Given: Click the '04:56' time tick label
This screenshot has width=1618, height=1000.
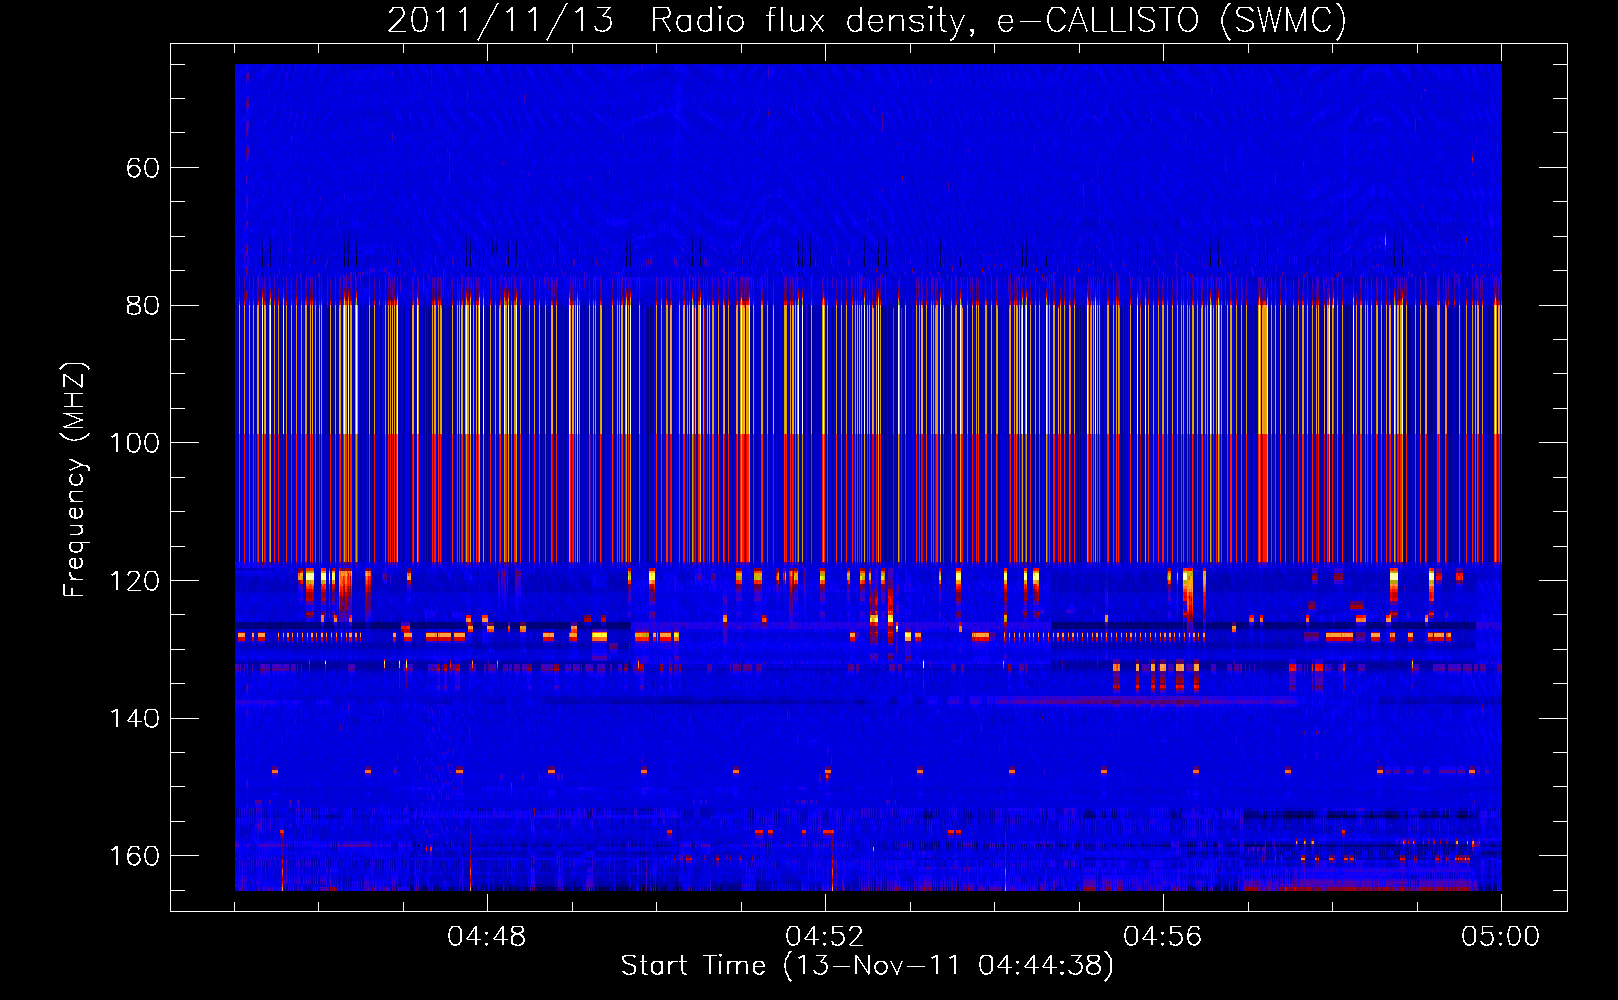Looking at the screenshot, I should point(1163,937).
